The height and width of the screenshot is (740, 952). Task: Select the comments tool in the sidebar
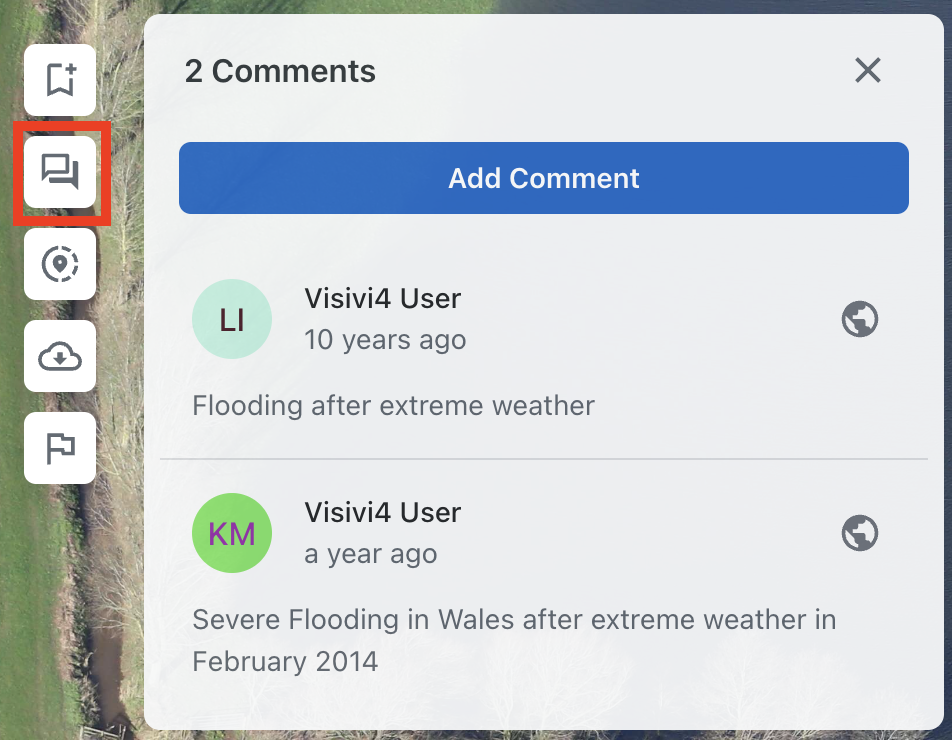[x=60, y=172]
